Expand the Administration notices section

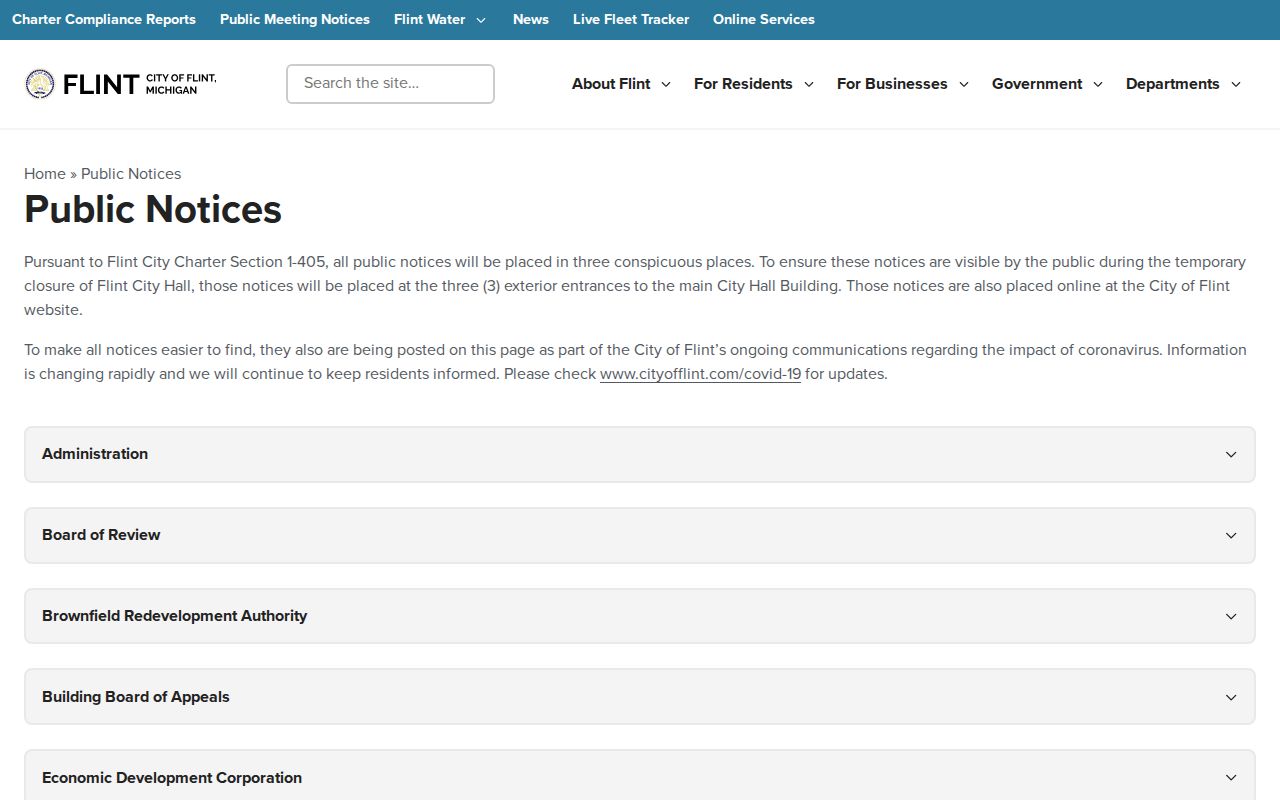(x=640, y=454)
